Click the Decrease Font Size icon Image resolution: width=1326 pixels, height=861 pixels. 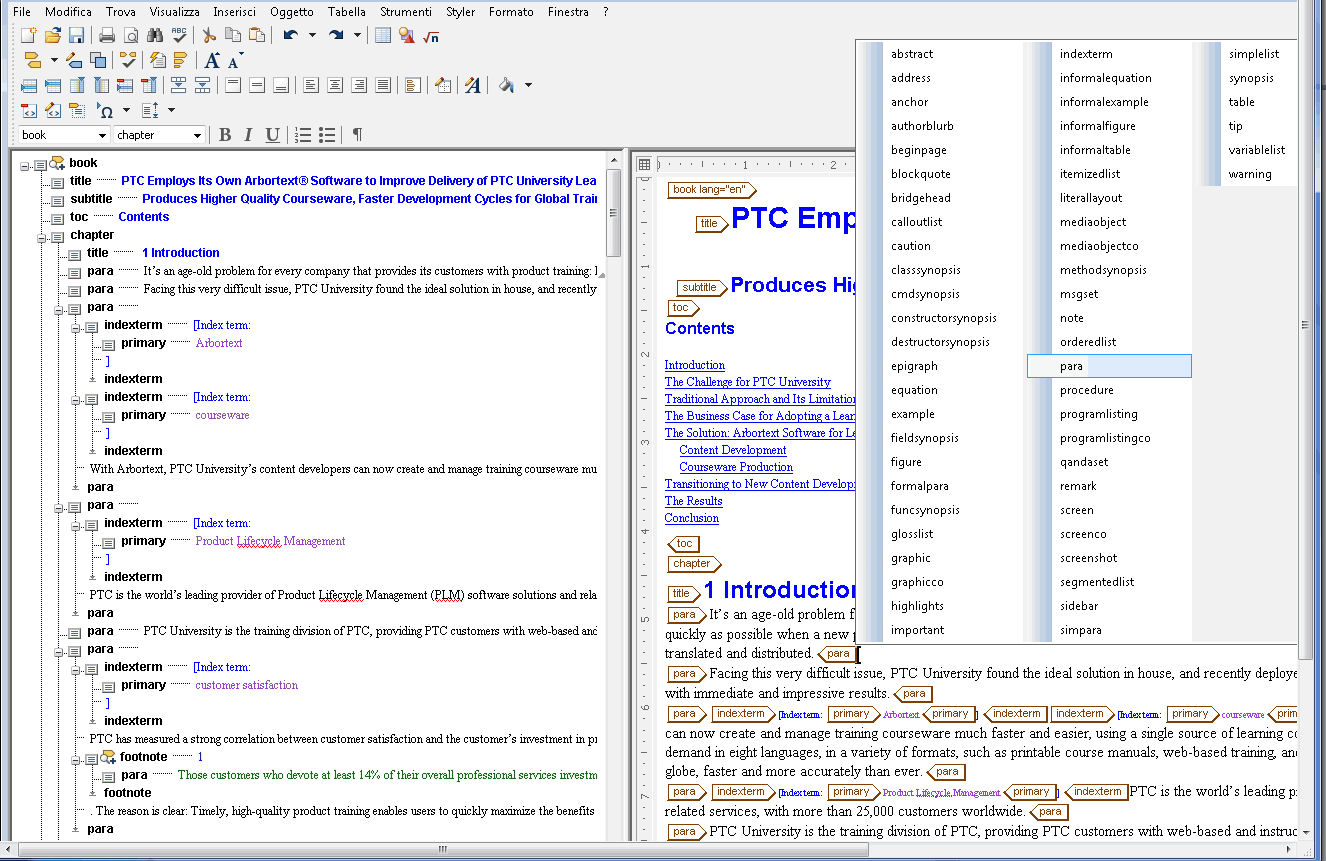(x=236, y=61)
